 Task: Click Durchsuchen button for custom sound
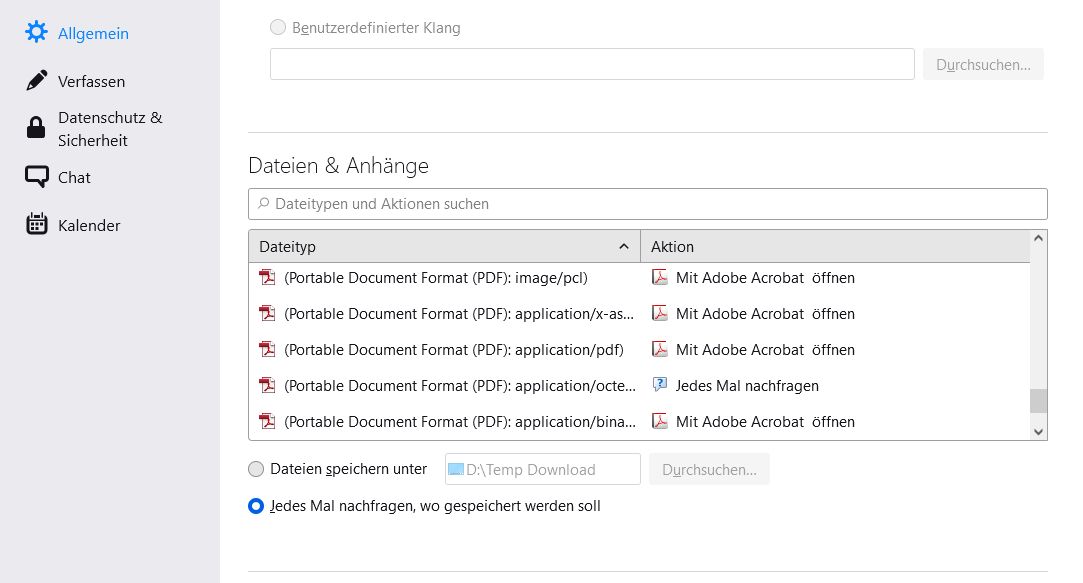[983, 65]
